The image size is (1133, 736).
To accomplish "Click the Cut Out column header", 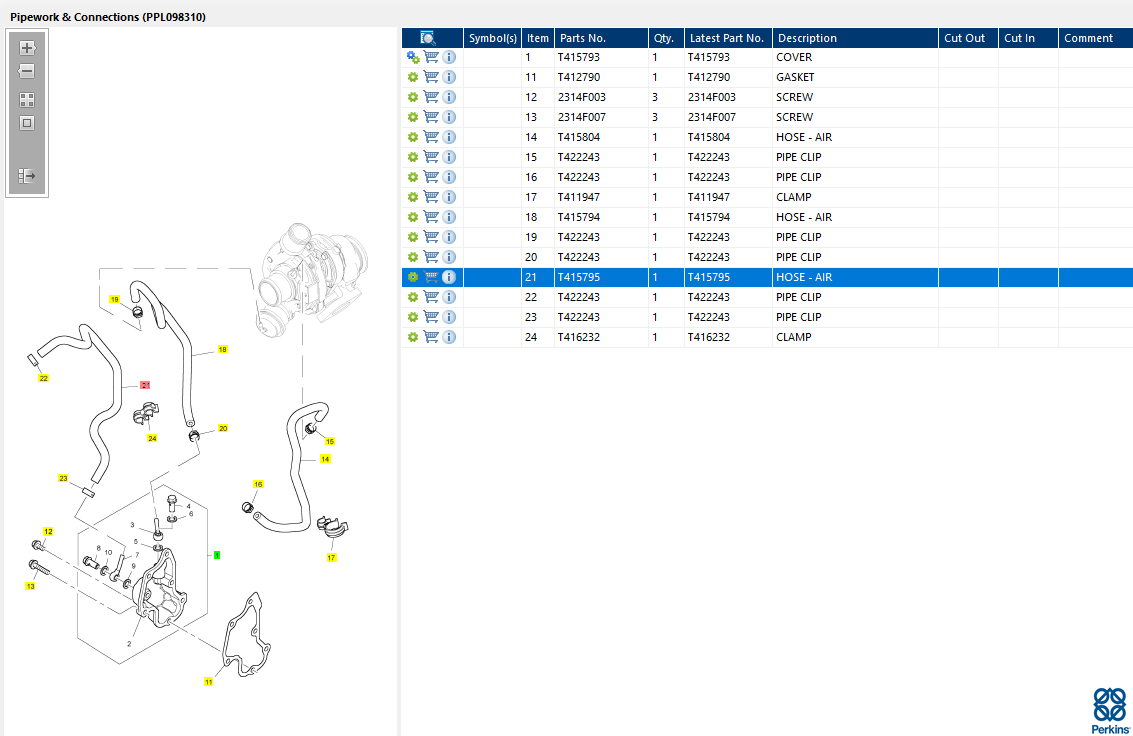I will point(968,38).
